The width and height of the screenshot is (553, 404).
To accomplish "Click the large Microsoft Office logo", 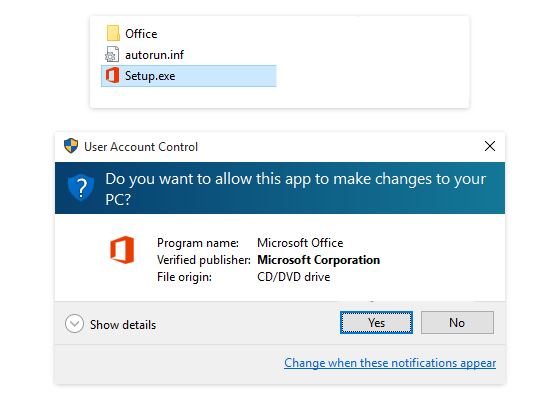I will click(x=122, y=250).
